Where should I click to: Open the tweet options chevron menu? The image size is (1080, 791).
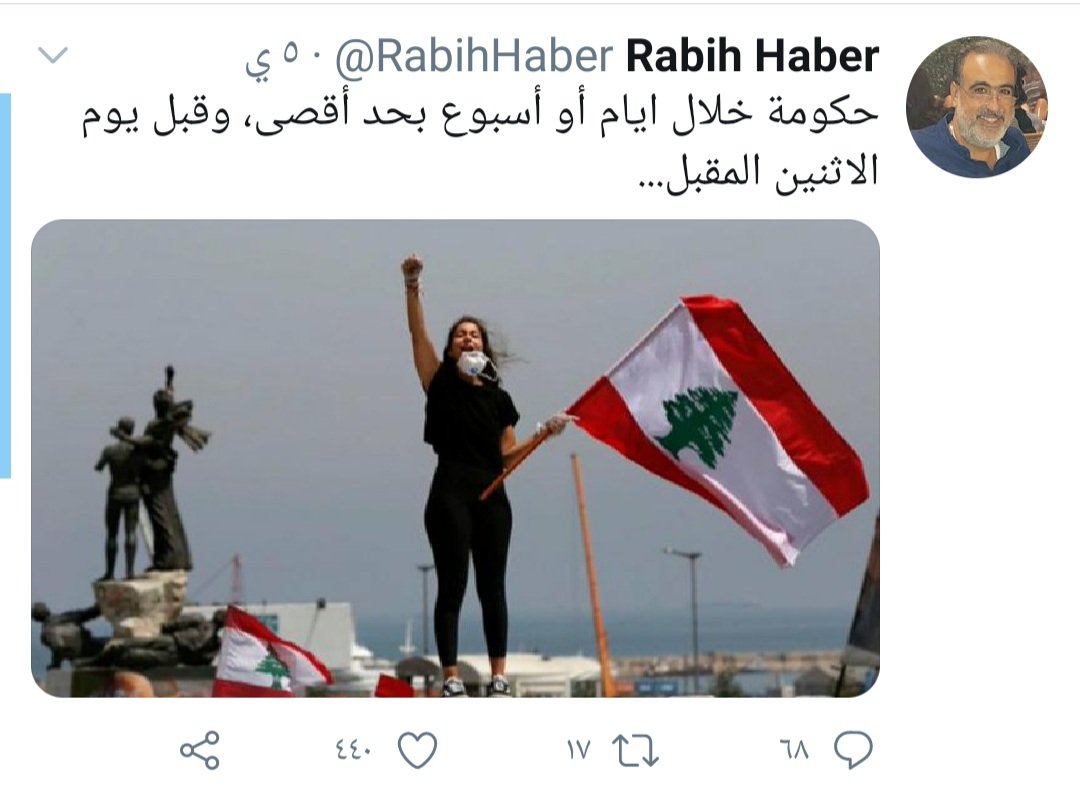(x=53, y=54)
